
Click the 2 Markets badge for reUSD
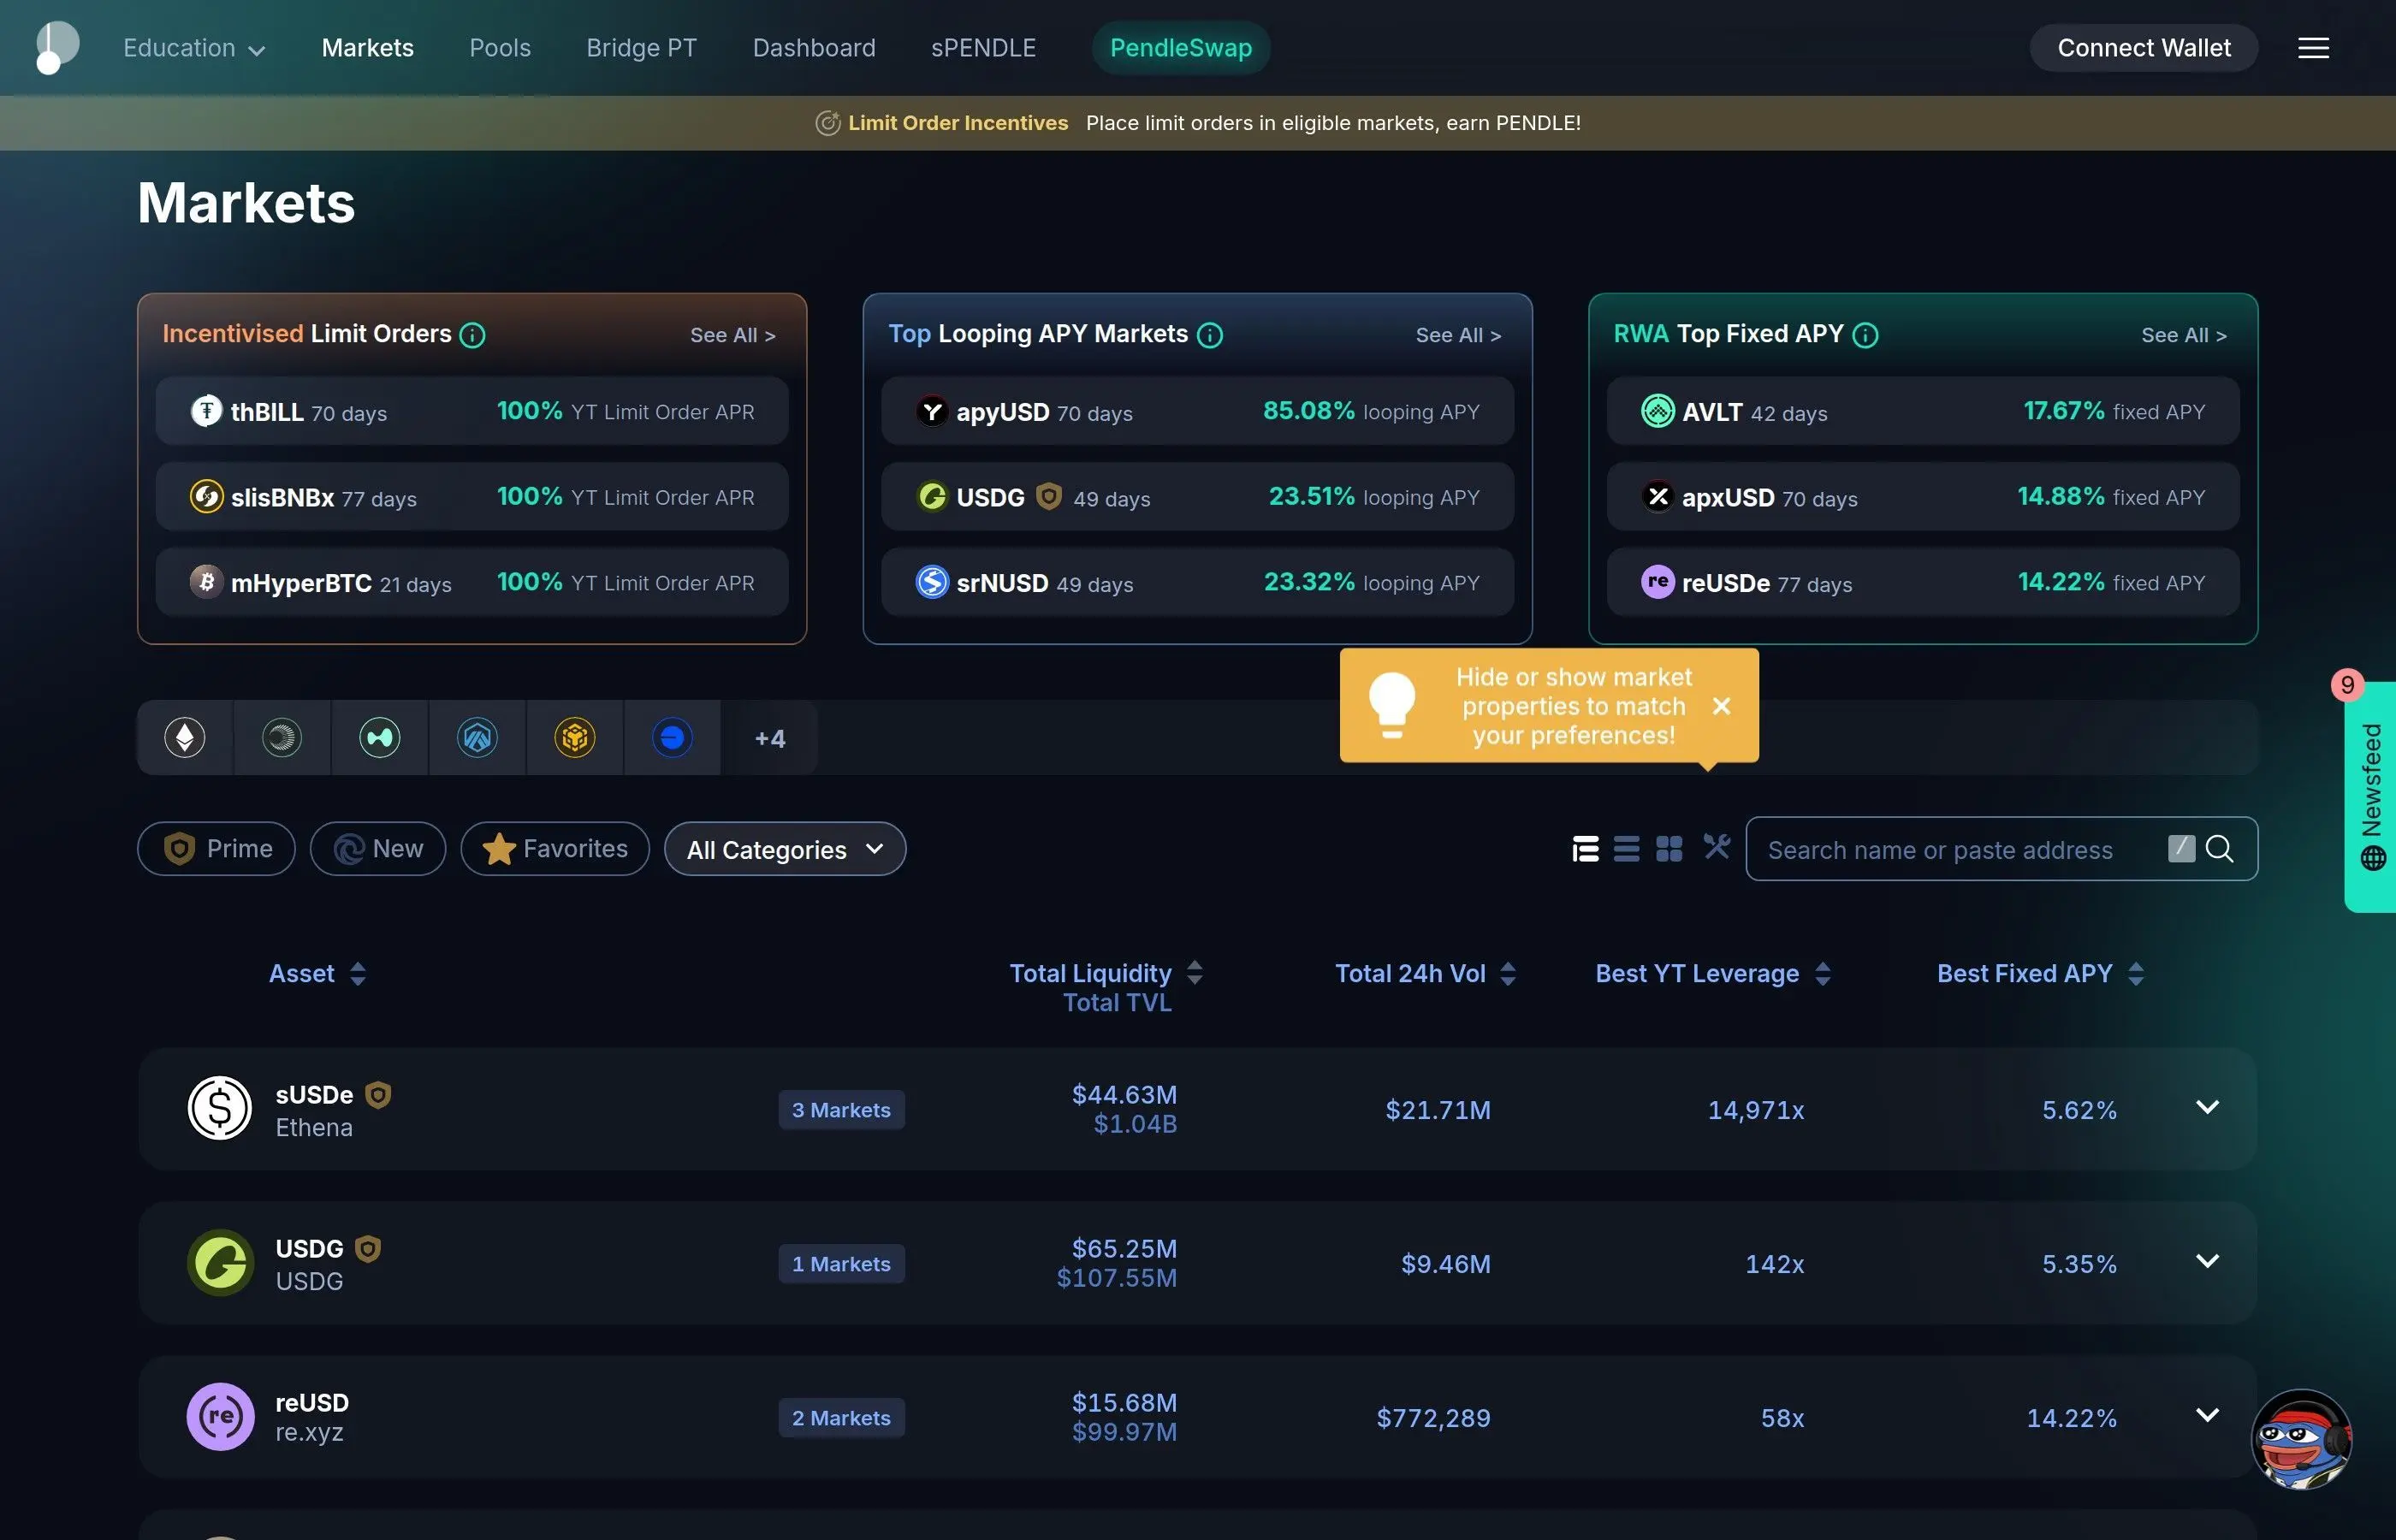[x=841, y=1418]
